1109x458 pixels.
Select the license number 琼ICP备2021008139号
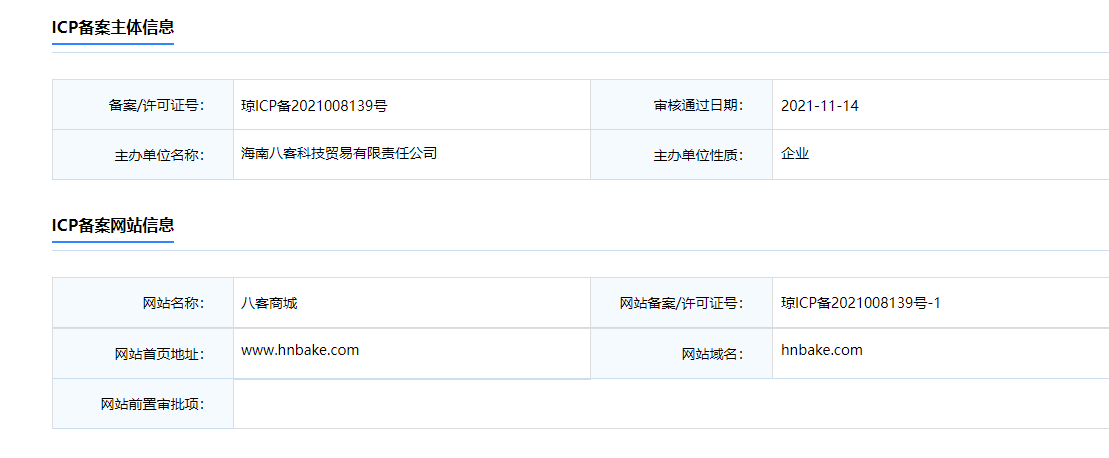coord(314,106)
